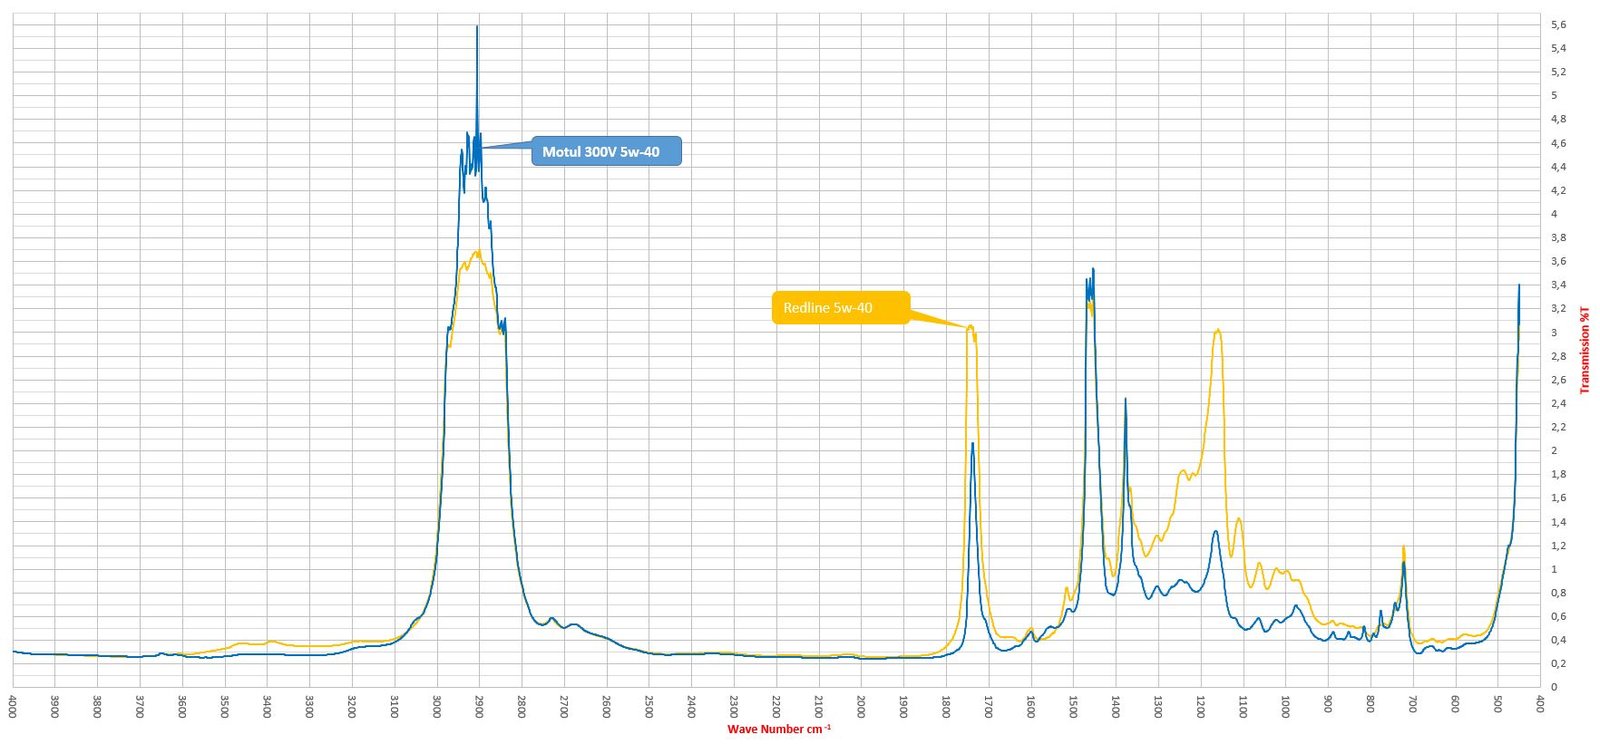Click the '2900' wave number tick label
The height and width of the screenshot is (744, 1600).
coord(479,706)
